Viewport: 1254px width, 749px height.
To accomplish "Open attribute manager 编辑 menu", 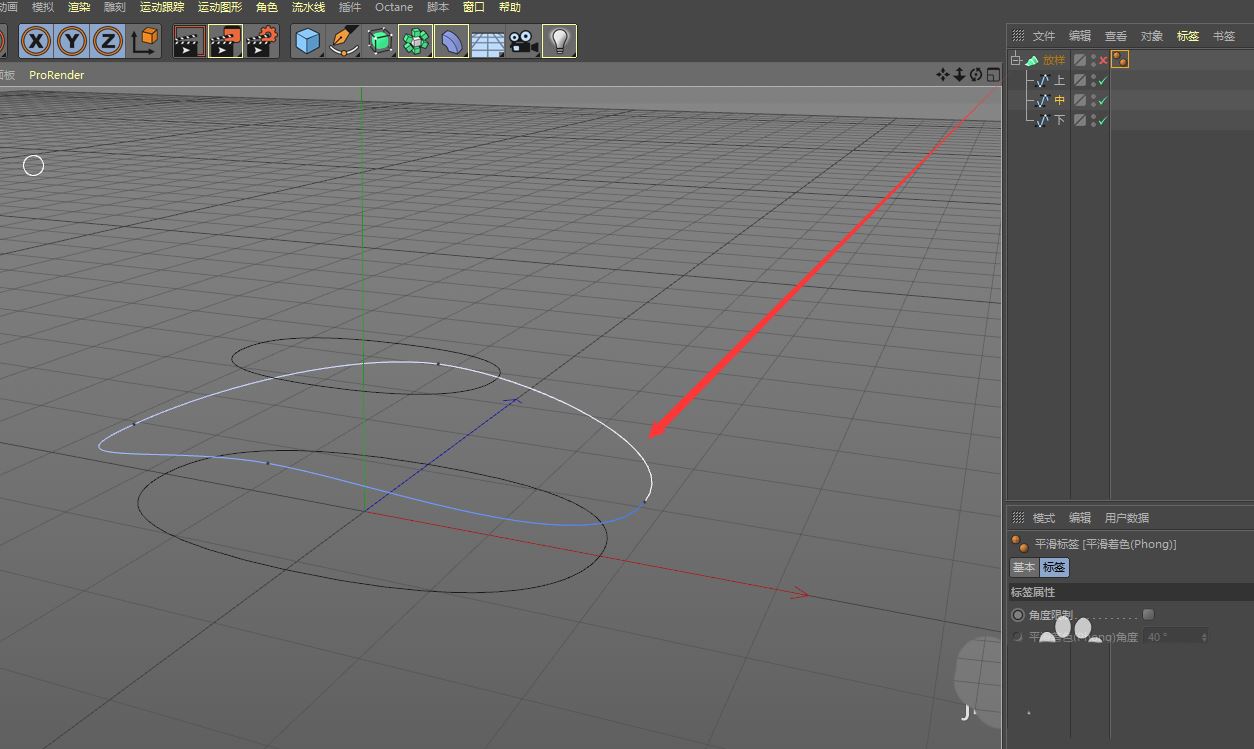I will click(1080, 518).
